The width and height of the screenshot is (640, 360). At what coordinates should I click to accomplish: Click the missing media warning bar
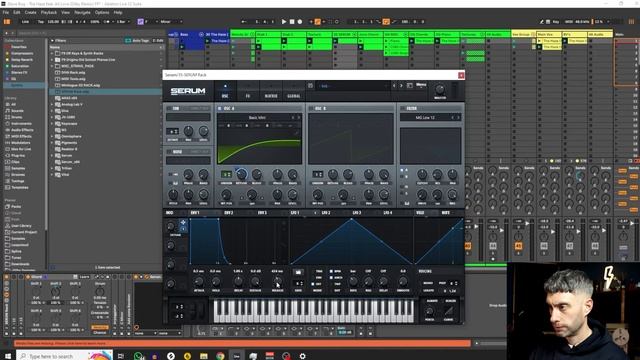tap(242, 344)
